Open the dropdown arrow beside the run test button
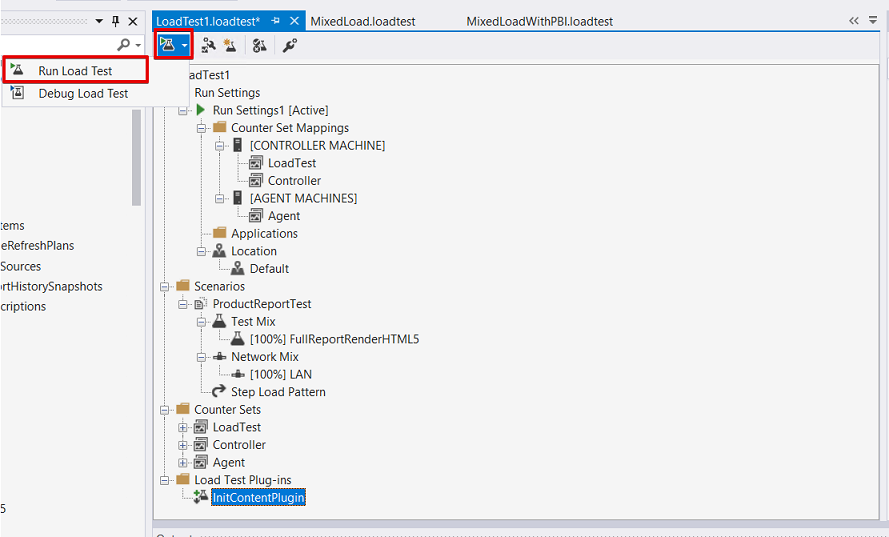 (184, 45)
